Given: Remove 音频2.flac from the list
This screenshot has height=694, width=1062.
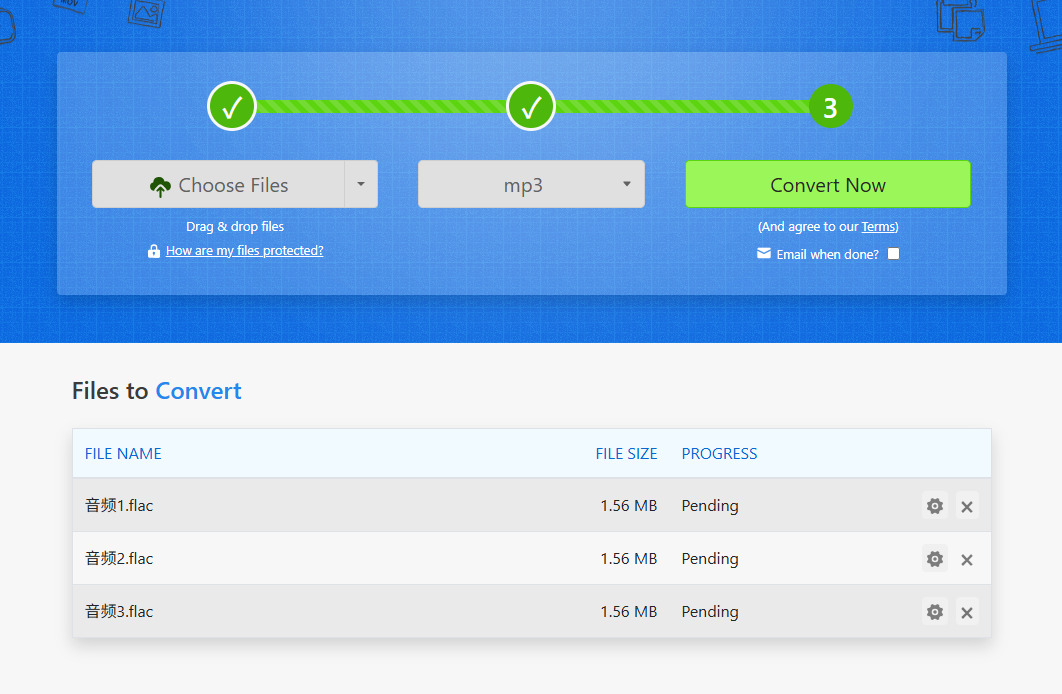Looking at the screenshot, I should 967,559.
